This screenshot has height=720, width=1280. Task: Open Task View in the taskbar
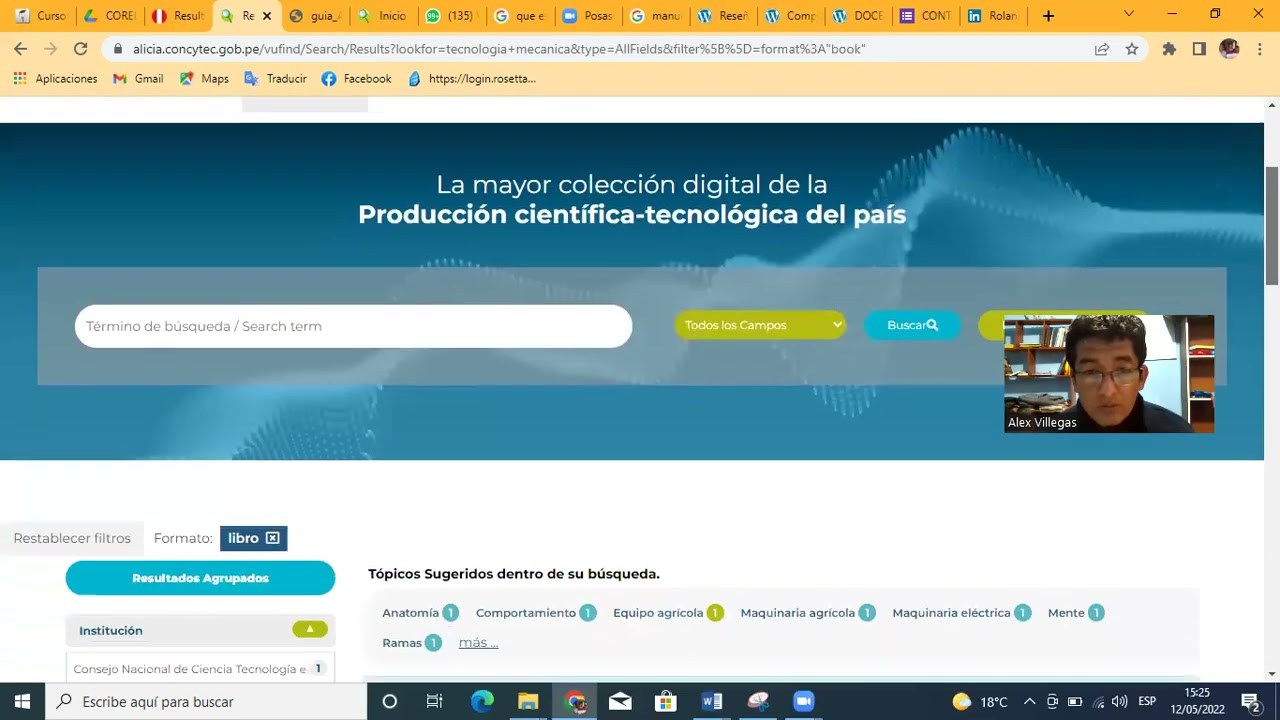435,701
